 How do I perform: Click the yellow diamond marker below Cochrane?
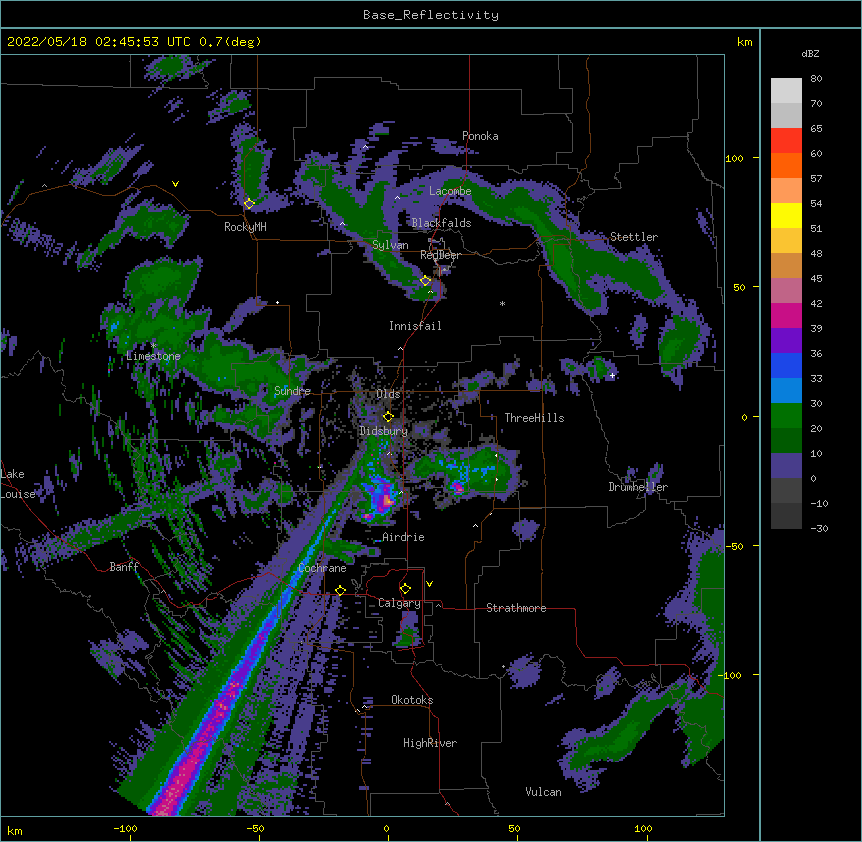point(340,590)
